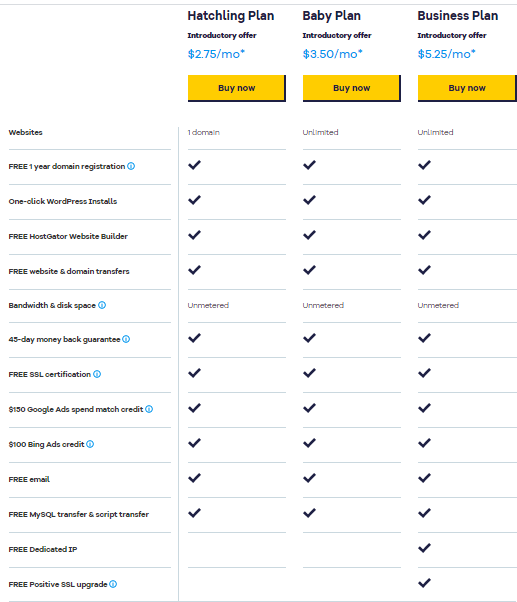Click the Business Plan heading

point(458,16)
